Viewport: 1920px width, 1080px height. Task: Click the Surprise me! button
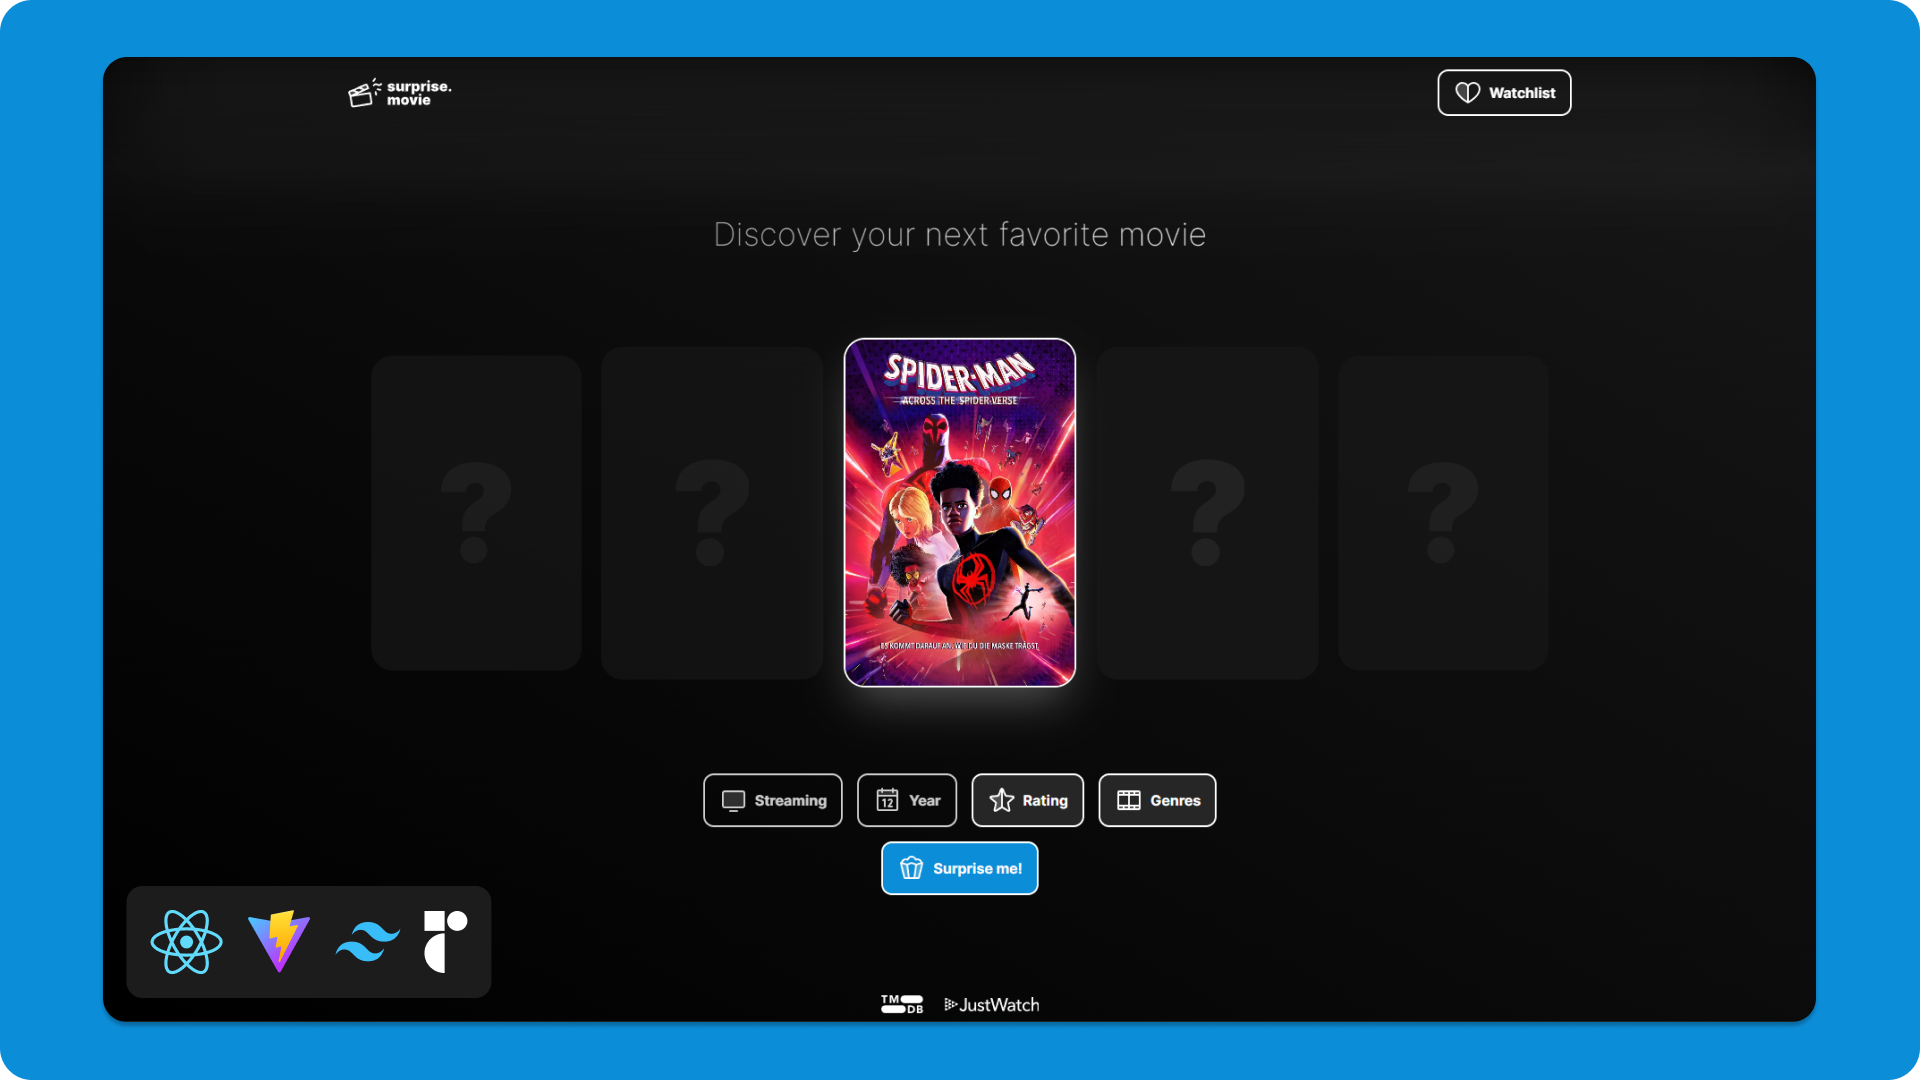pos(960,868)
